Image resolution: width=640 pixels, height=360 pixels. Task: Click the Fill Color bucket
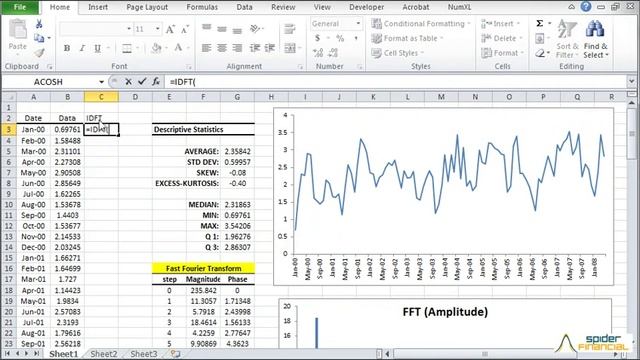click(156, 48)
